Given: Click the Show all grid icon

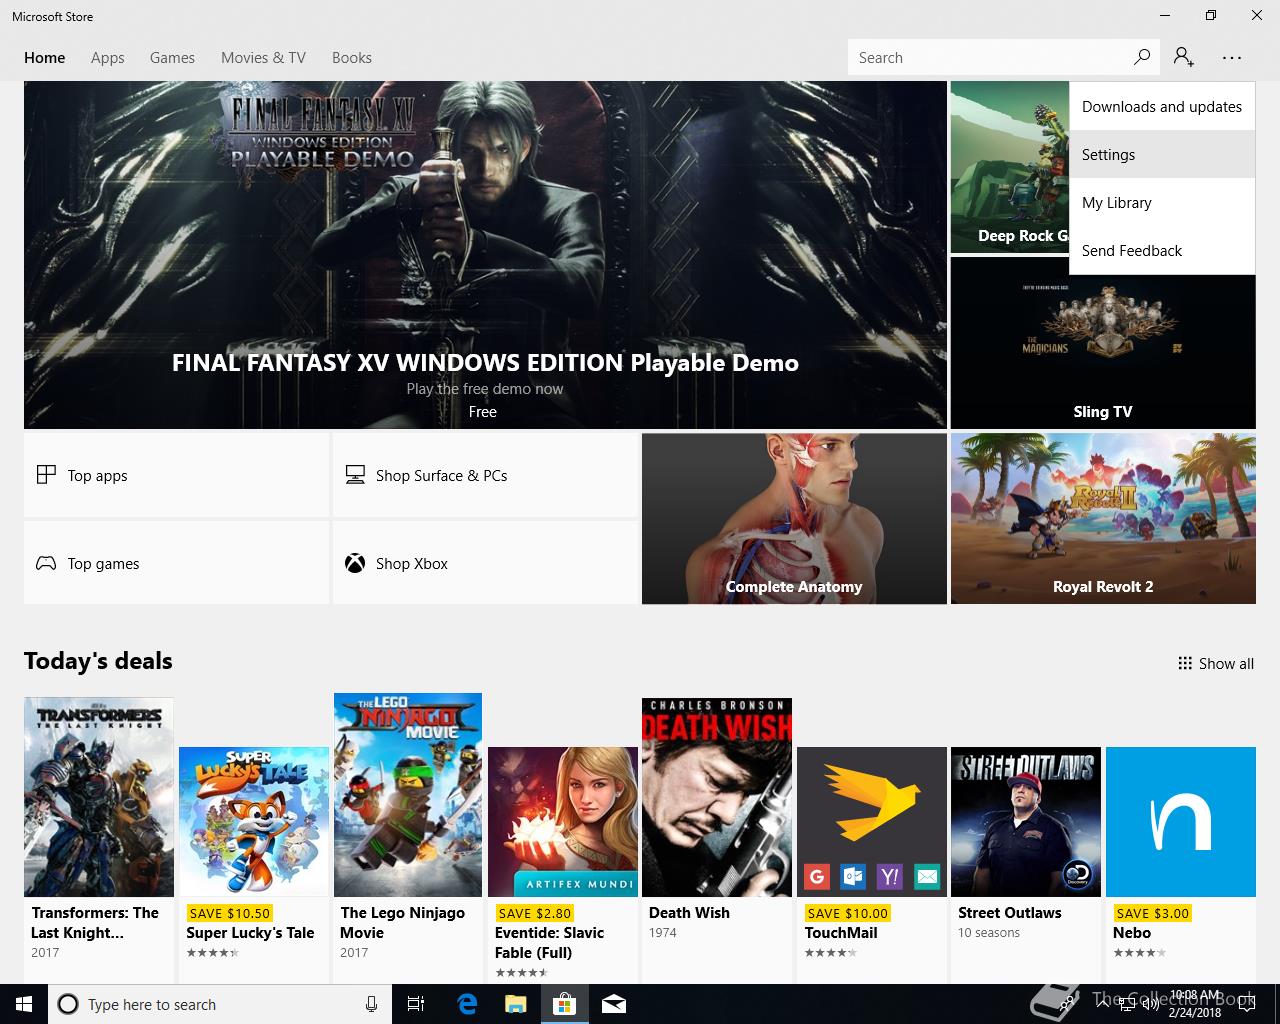Looking at the screenshot, I should coord(1185,663).
